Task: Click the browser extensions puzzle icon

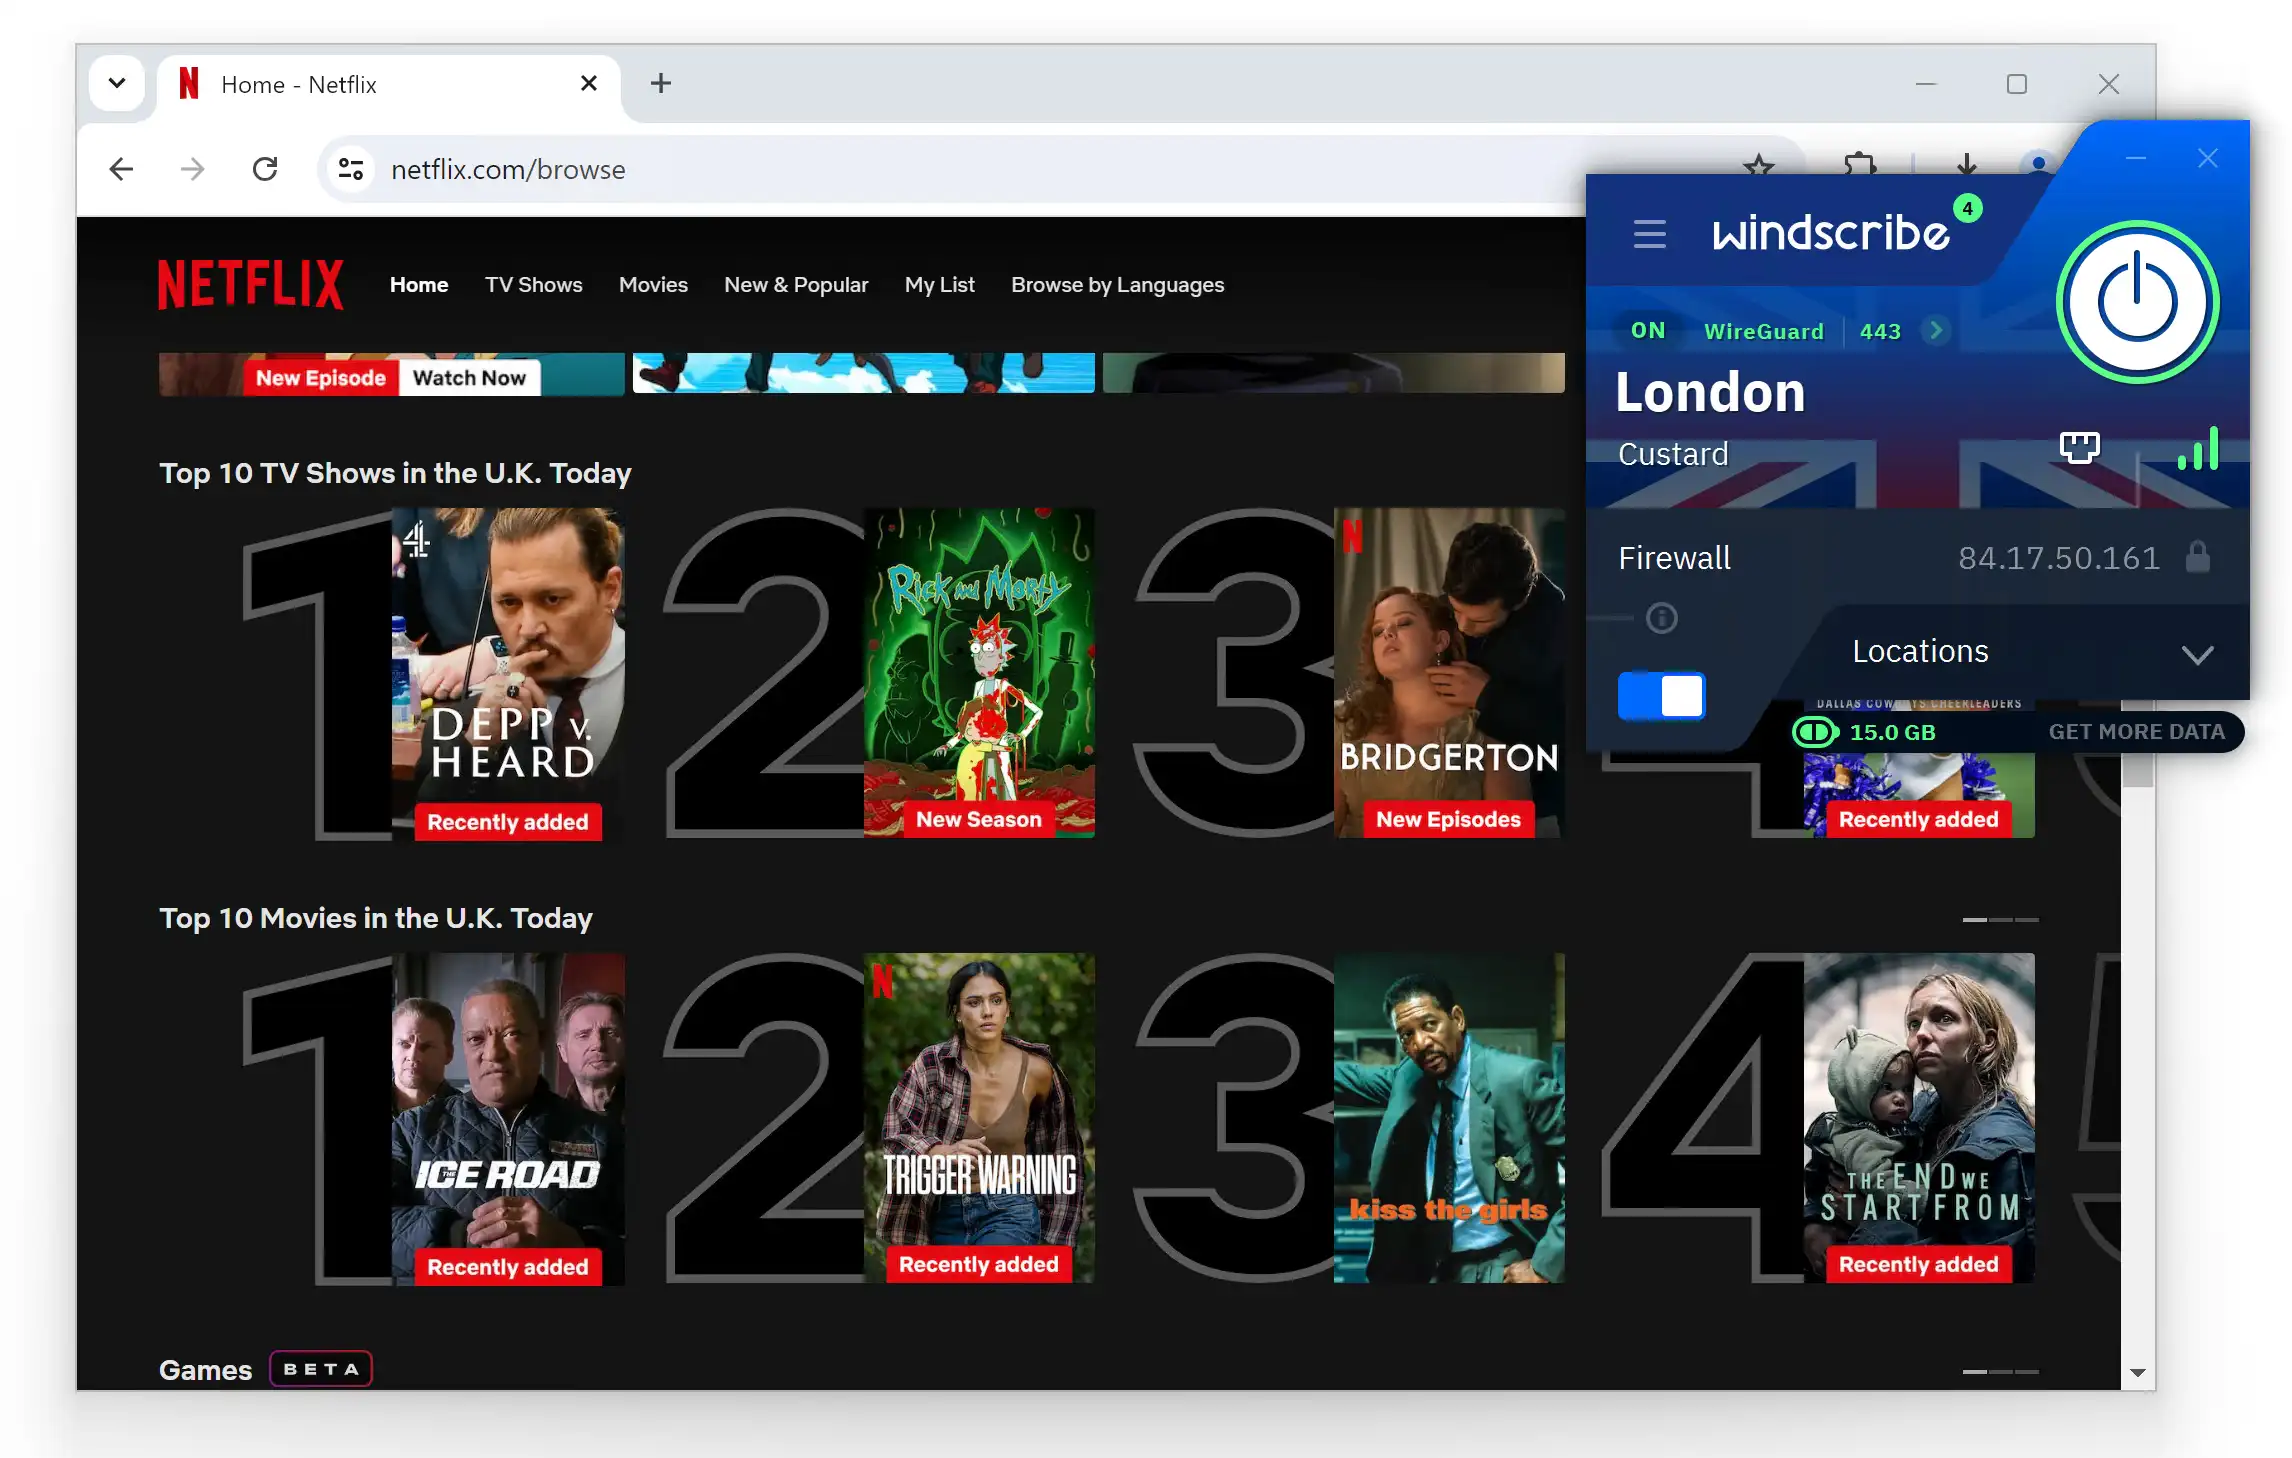Action: click(1858, 165)
